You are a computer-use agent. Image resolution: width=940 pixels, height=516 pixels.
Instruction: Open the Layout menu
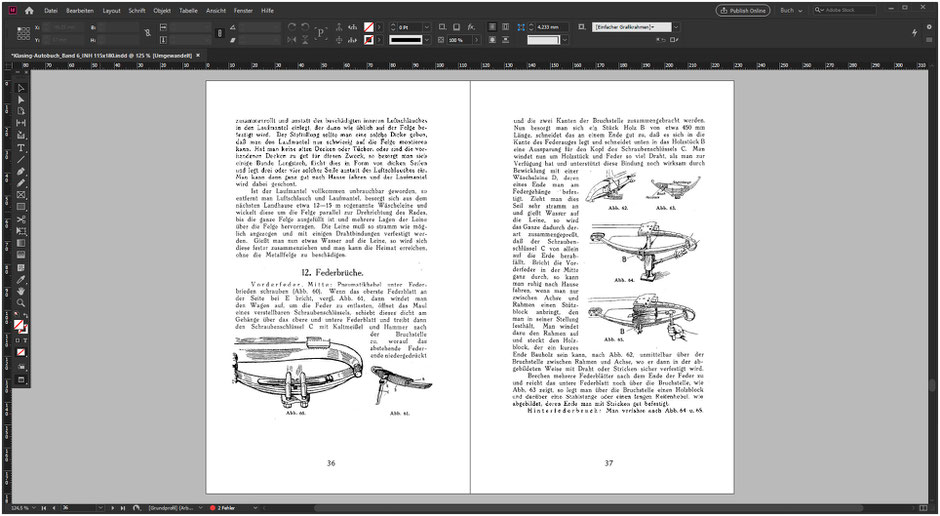pos(112,11)
